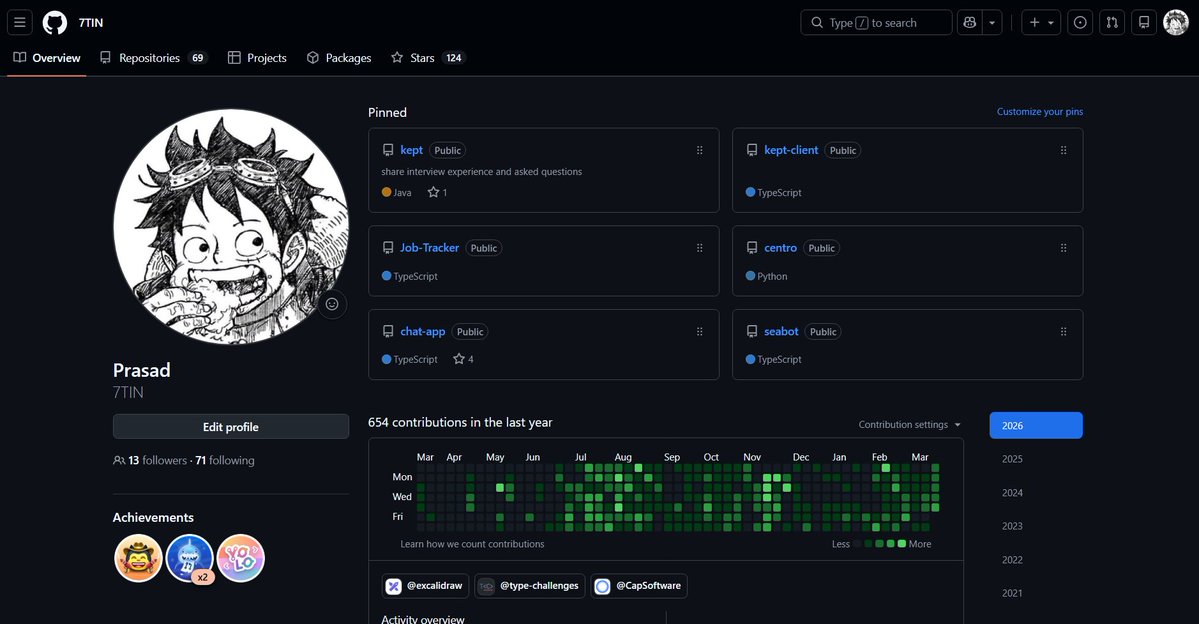Expand the Copilot dropdown arrow
The height and width of the screenshot is (624, 1199).
(992, 23)
